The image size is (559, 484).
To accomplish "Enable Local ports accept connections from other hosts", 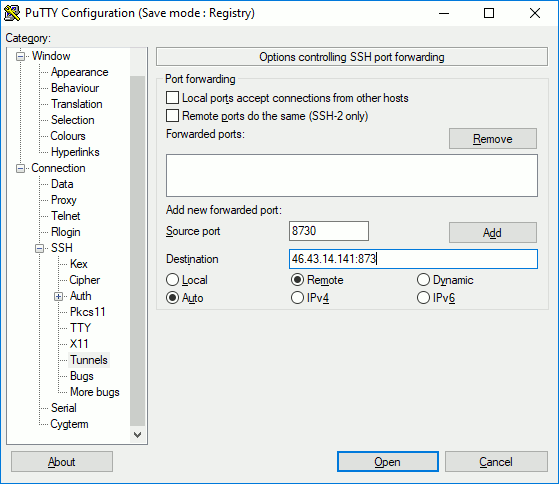I will (x=173, y=98).
